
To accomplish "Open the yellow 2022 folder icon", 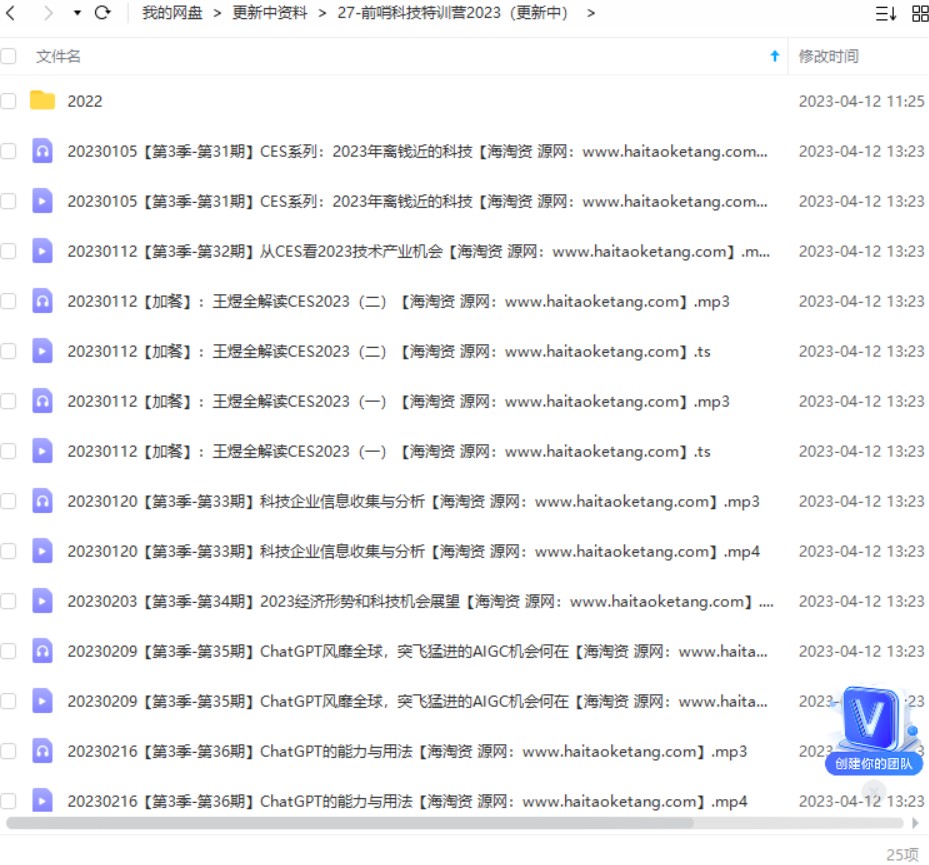I will (42, 100).
